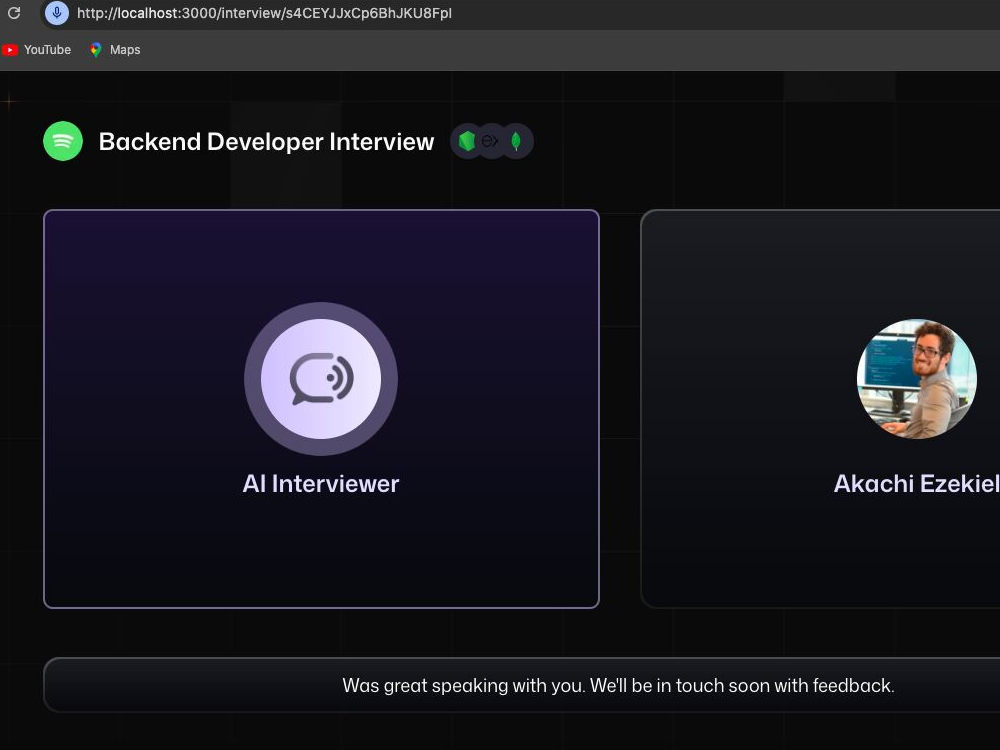Click the Backend Developer Interview heading
The image size is (1000, 750).
tap(266, 142)
